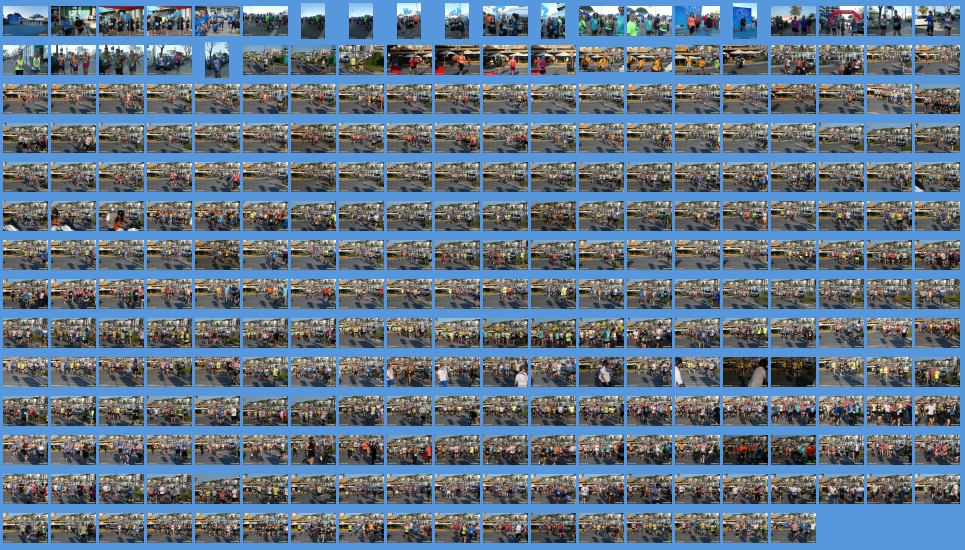Viewport: 965px width, 550px height.
Task: Select the last thumbnail in the top row
Action: point(937,21)
